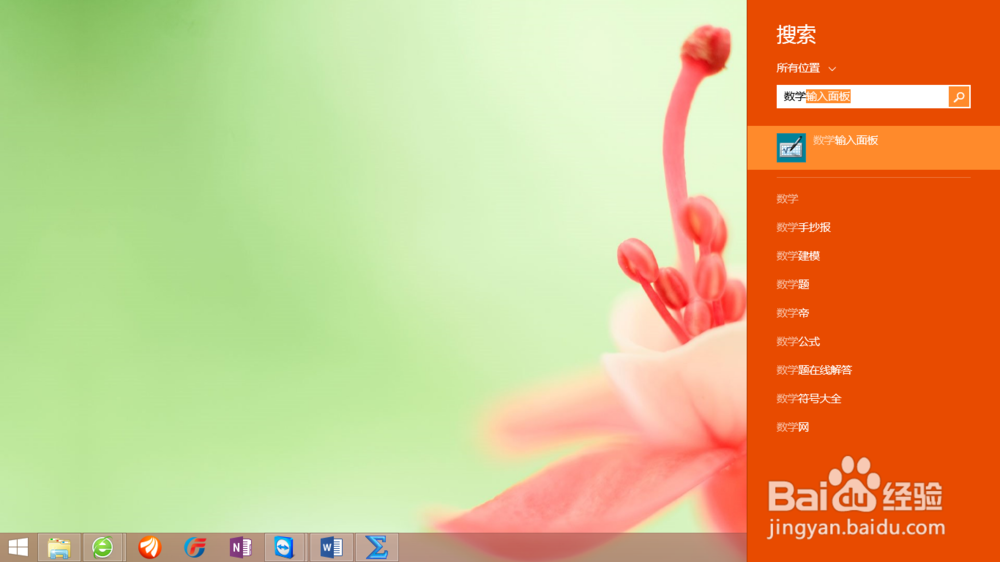Open File Explorer from the taskbar
Screen dimensions: 1000x562
(59, 547)
